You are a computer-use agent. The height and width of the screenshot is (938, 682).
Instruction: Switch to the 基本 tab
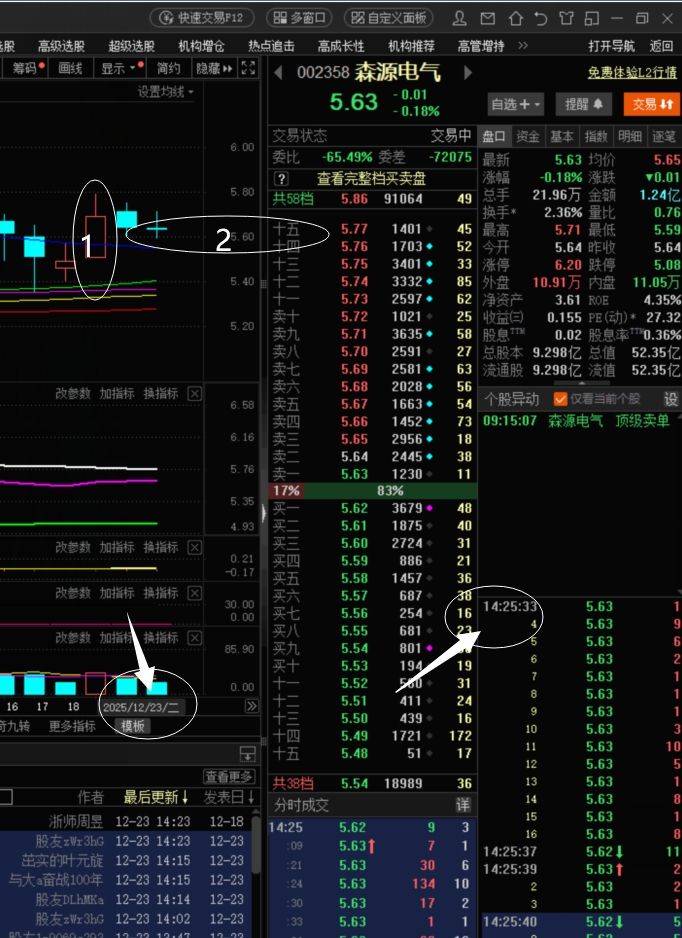562,136
